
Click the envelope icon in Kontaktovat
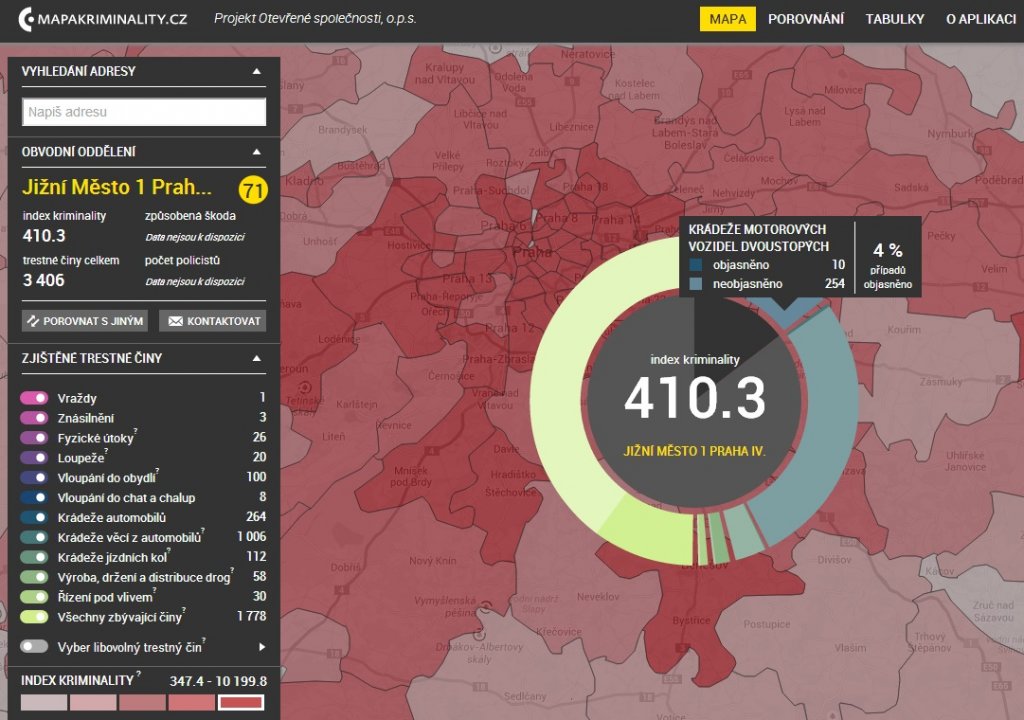[175, 321]
